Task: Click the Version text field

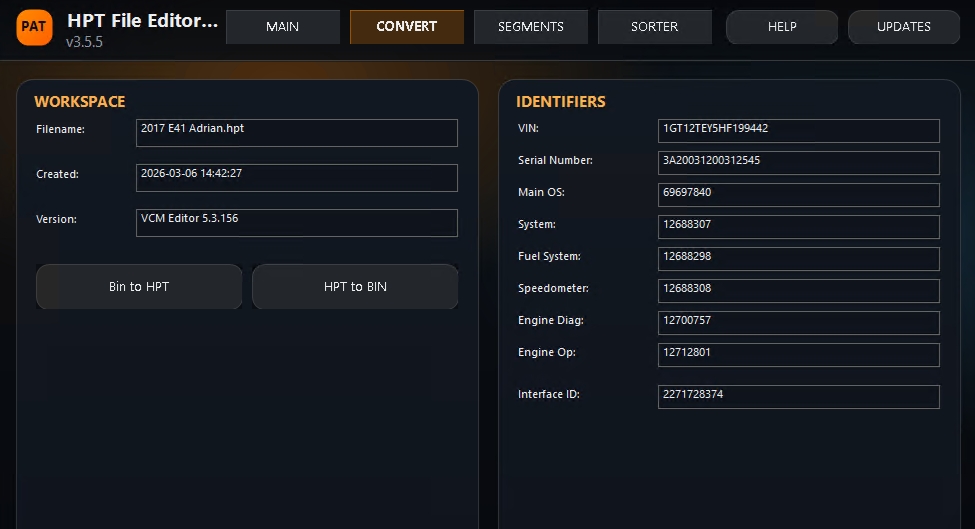Action: click(x=297, y=223)
